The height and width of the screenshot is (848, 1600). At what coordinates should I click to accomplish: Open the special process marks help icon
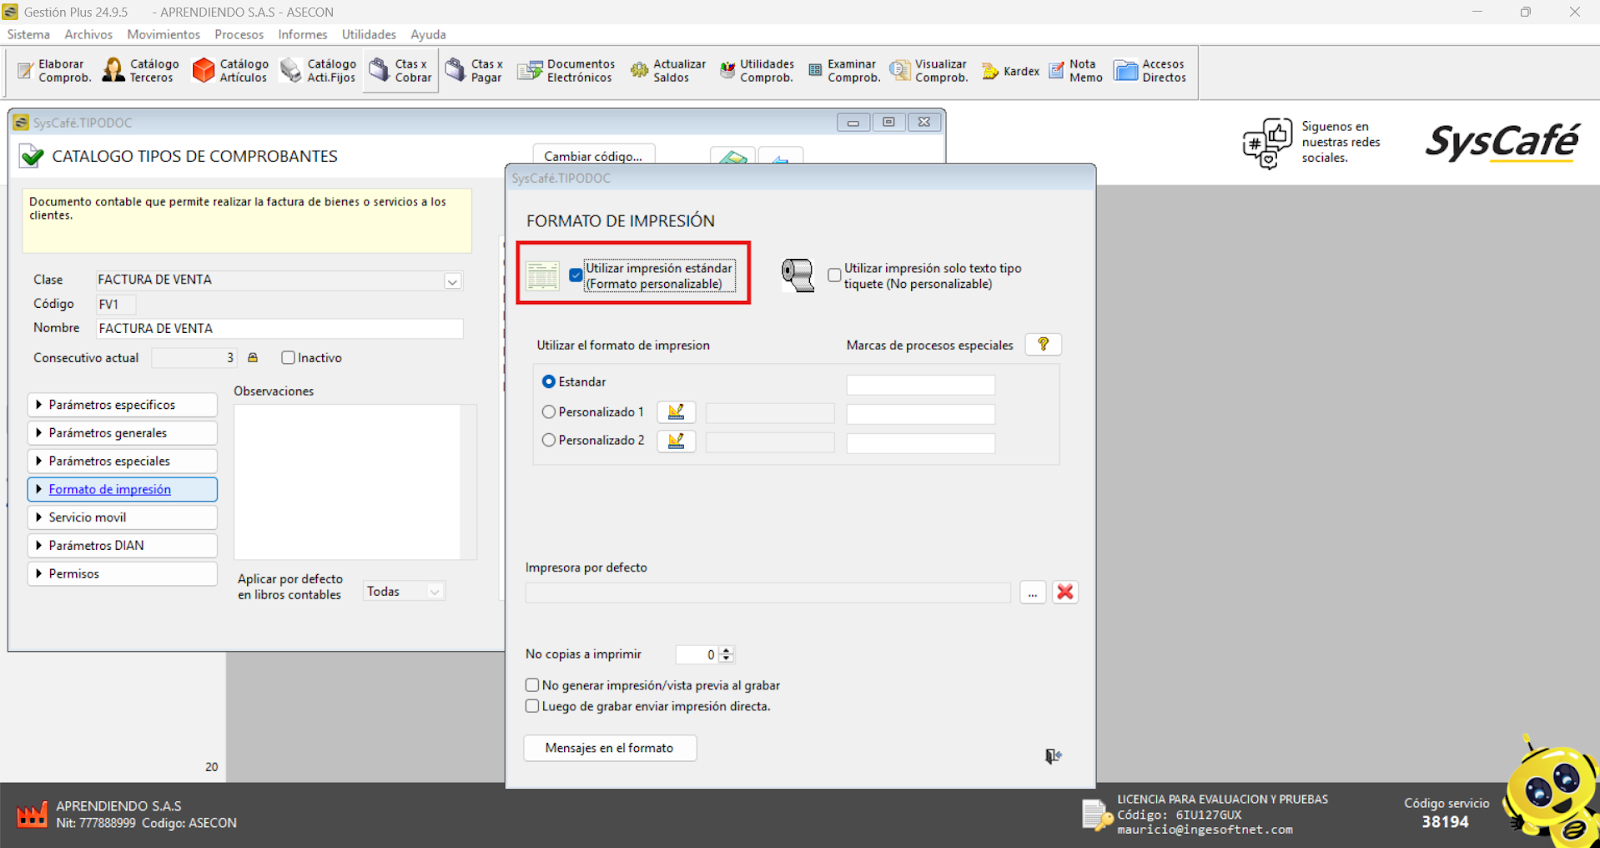pyautogui.click(x=1043, y=344)
